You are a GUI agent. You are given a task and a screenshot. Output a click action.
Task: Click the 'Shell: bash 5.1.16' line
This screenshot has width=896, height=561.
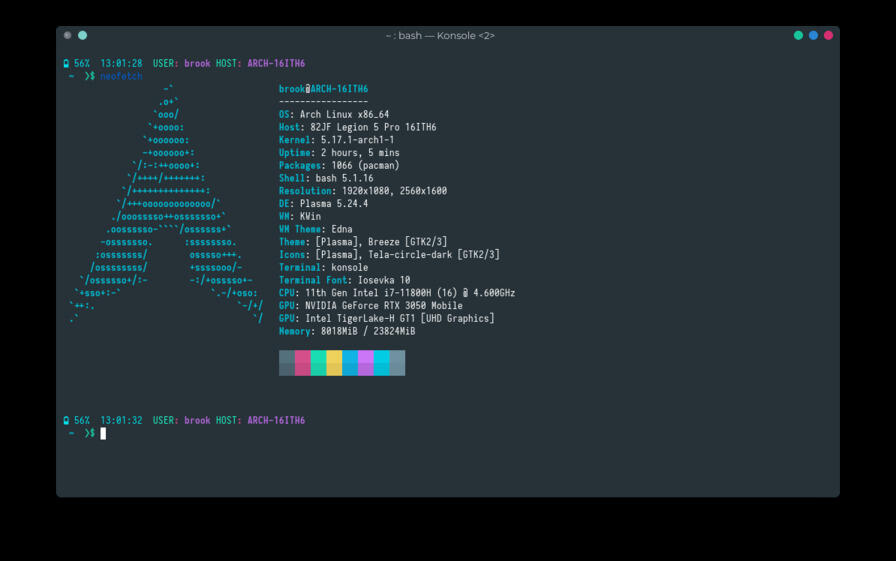pyautogui.click(x=326, y=178)
